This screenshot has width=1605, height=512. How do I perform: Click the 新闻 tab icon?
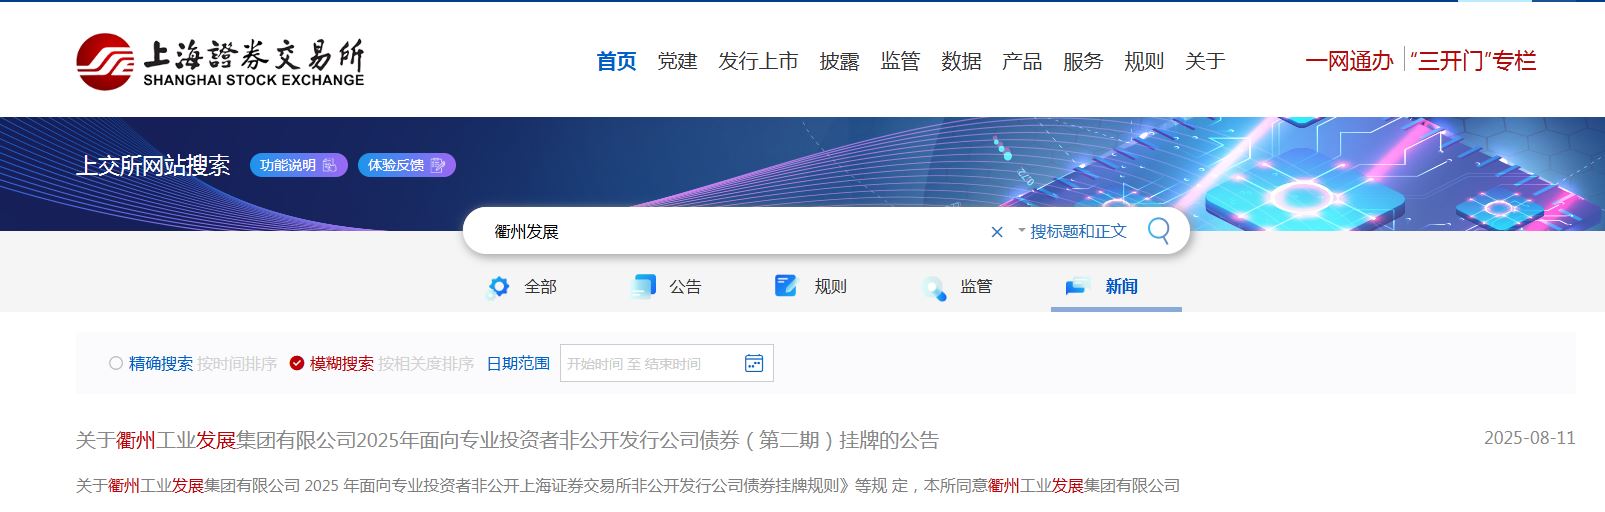1077,287
